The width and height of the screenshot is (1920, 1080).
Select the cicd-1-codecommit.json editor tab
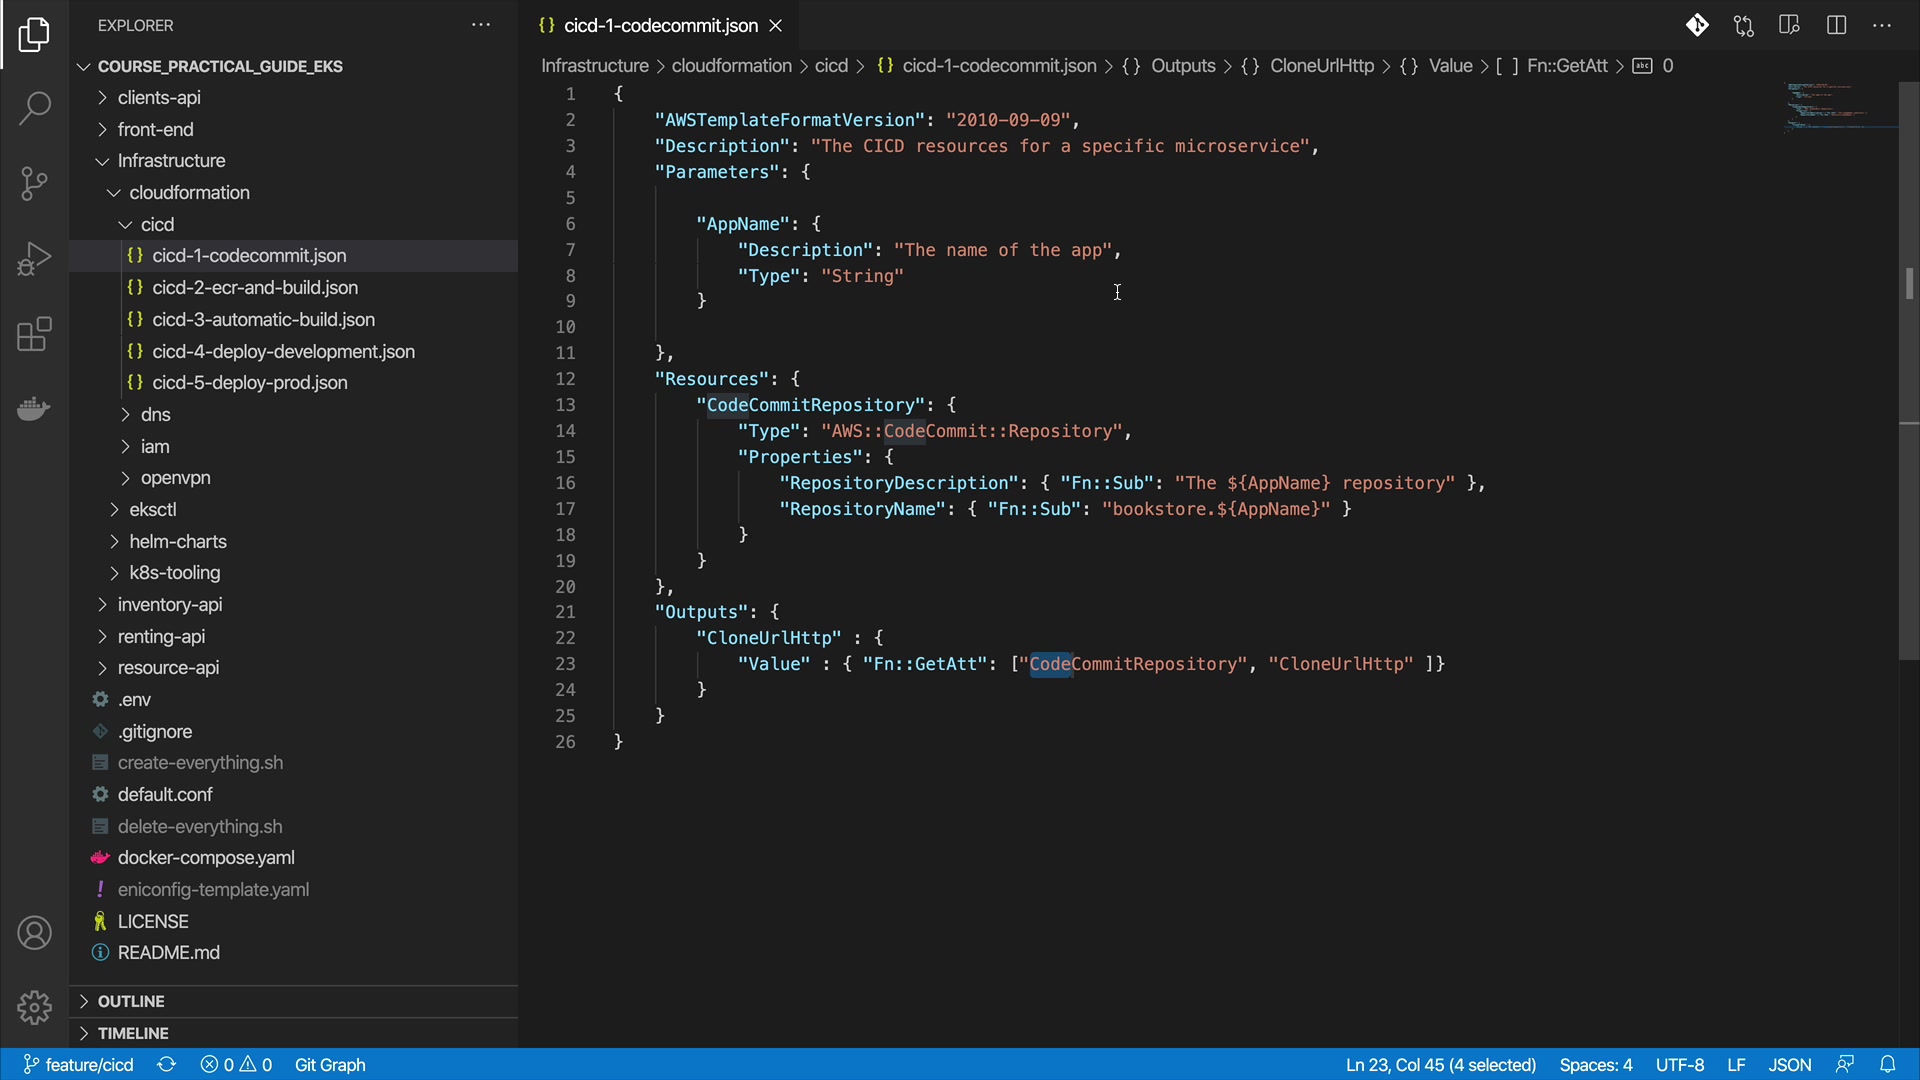660,26
